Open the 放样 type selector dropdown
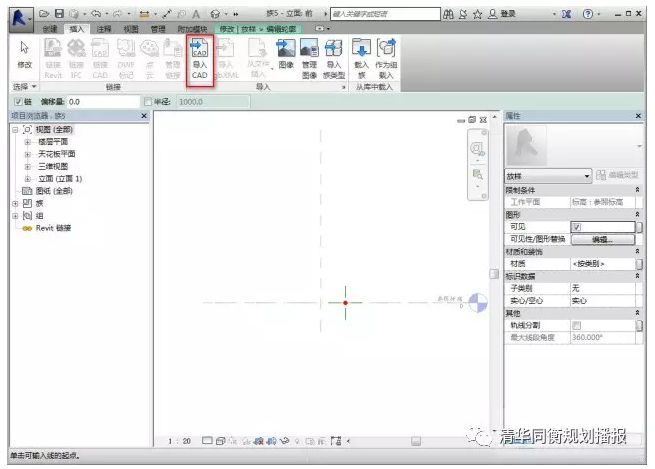 pyautogui.click(x=587, y=176)
